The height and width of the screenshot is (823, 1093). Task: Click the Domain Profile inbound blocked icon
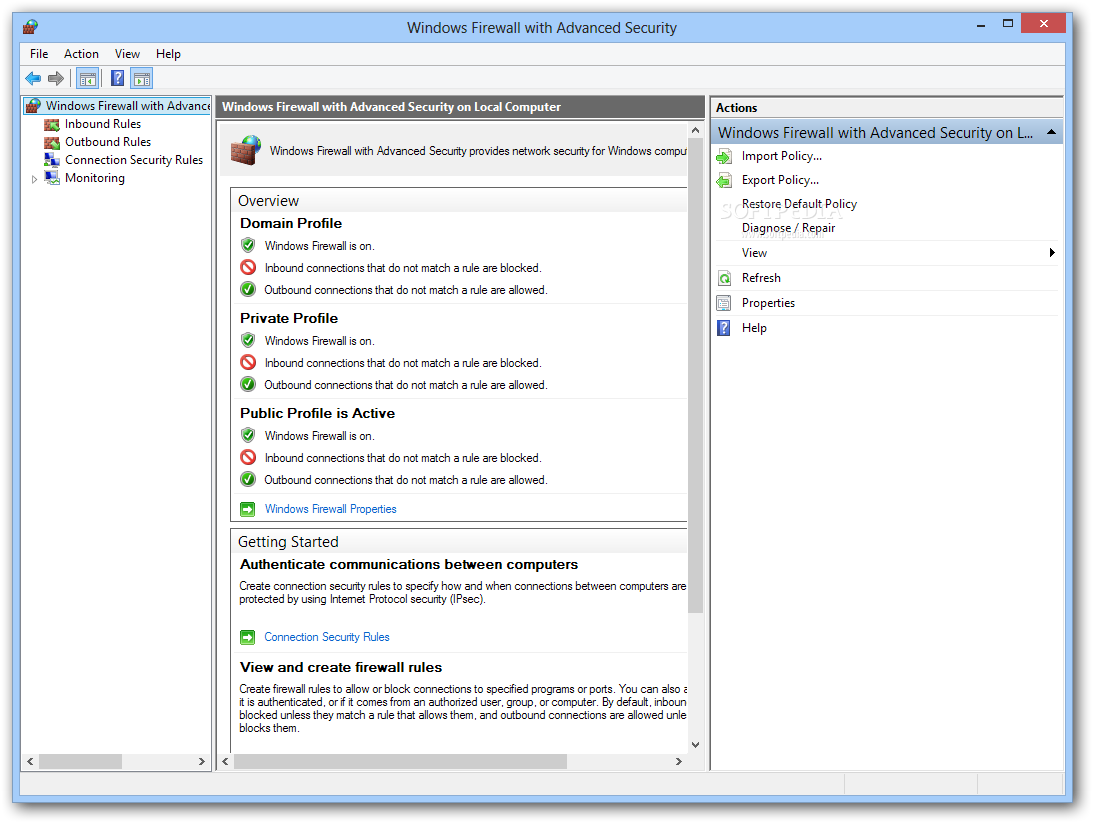point(248,267)
